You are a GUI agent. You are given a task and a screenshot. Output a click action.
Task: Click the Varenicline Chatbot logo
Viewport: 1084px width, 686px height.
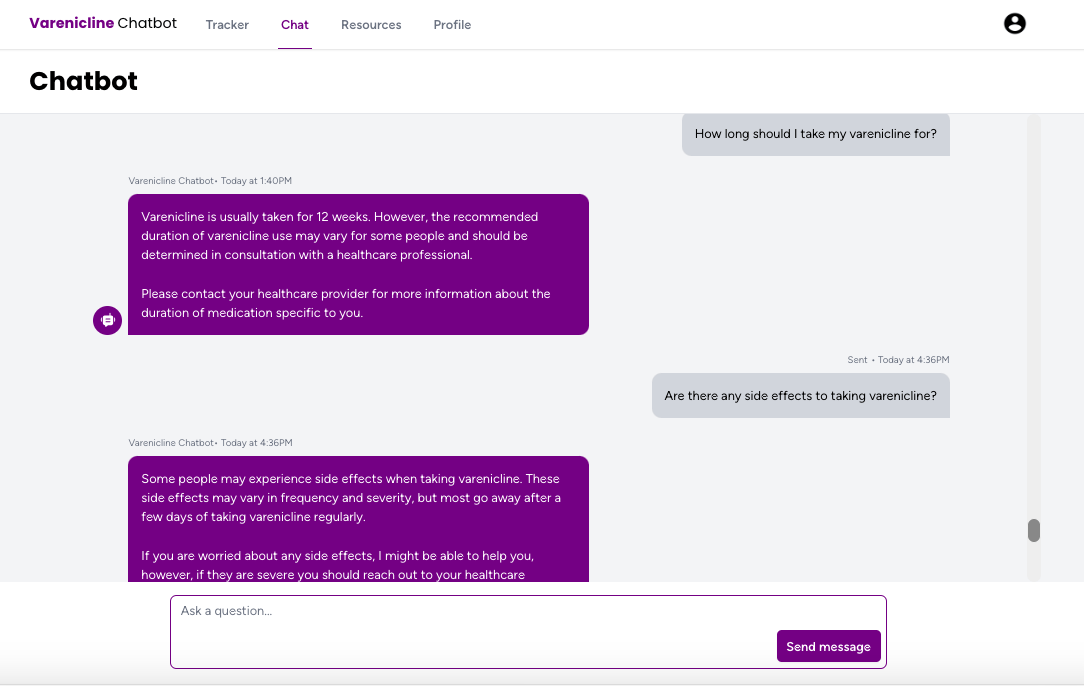(x=103, y=23)
